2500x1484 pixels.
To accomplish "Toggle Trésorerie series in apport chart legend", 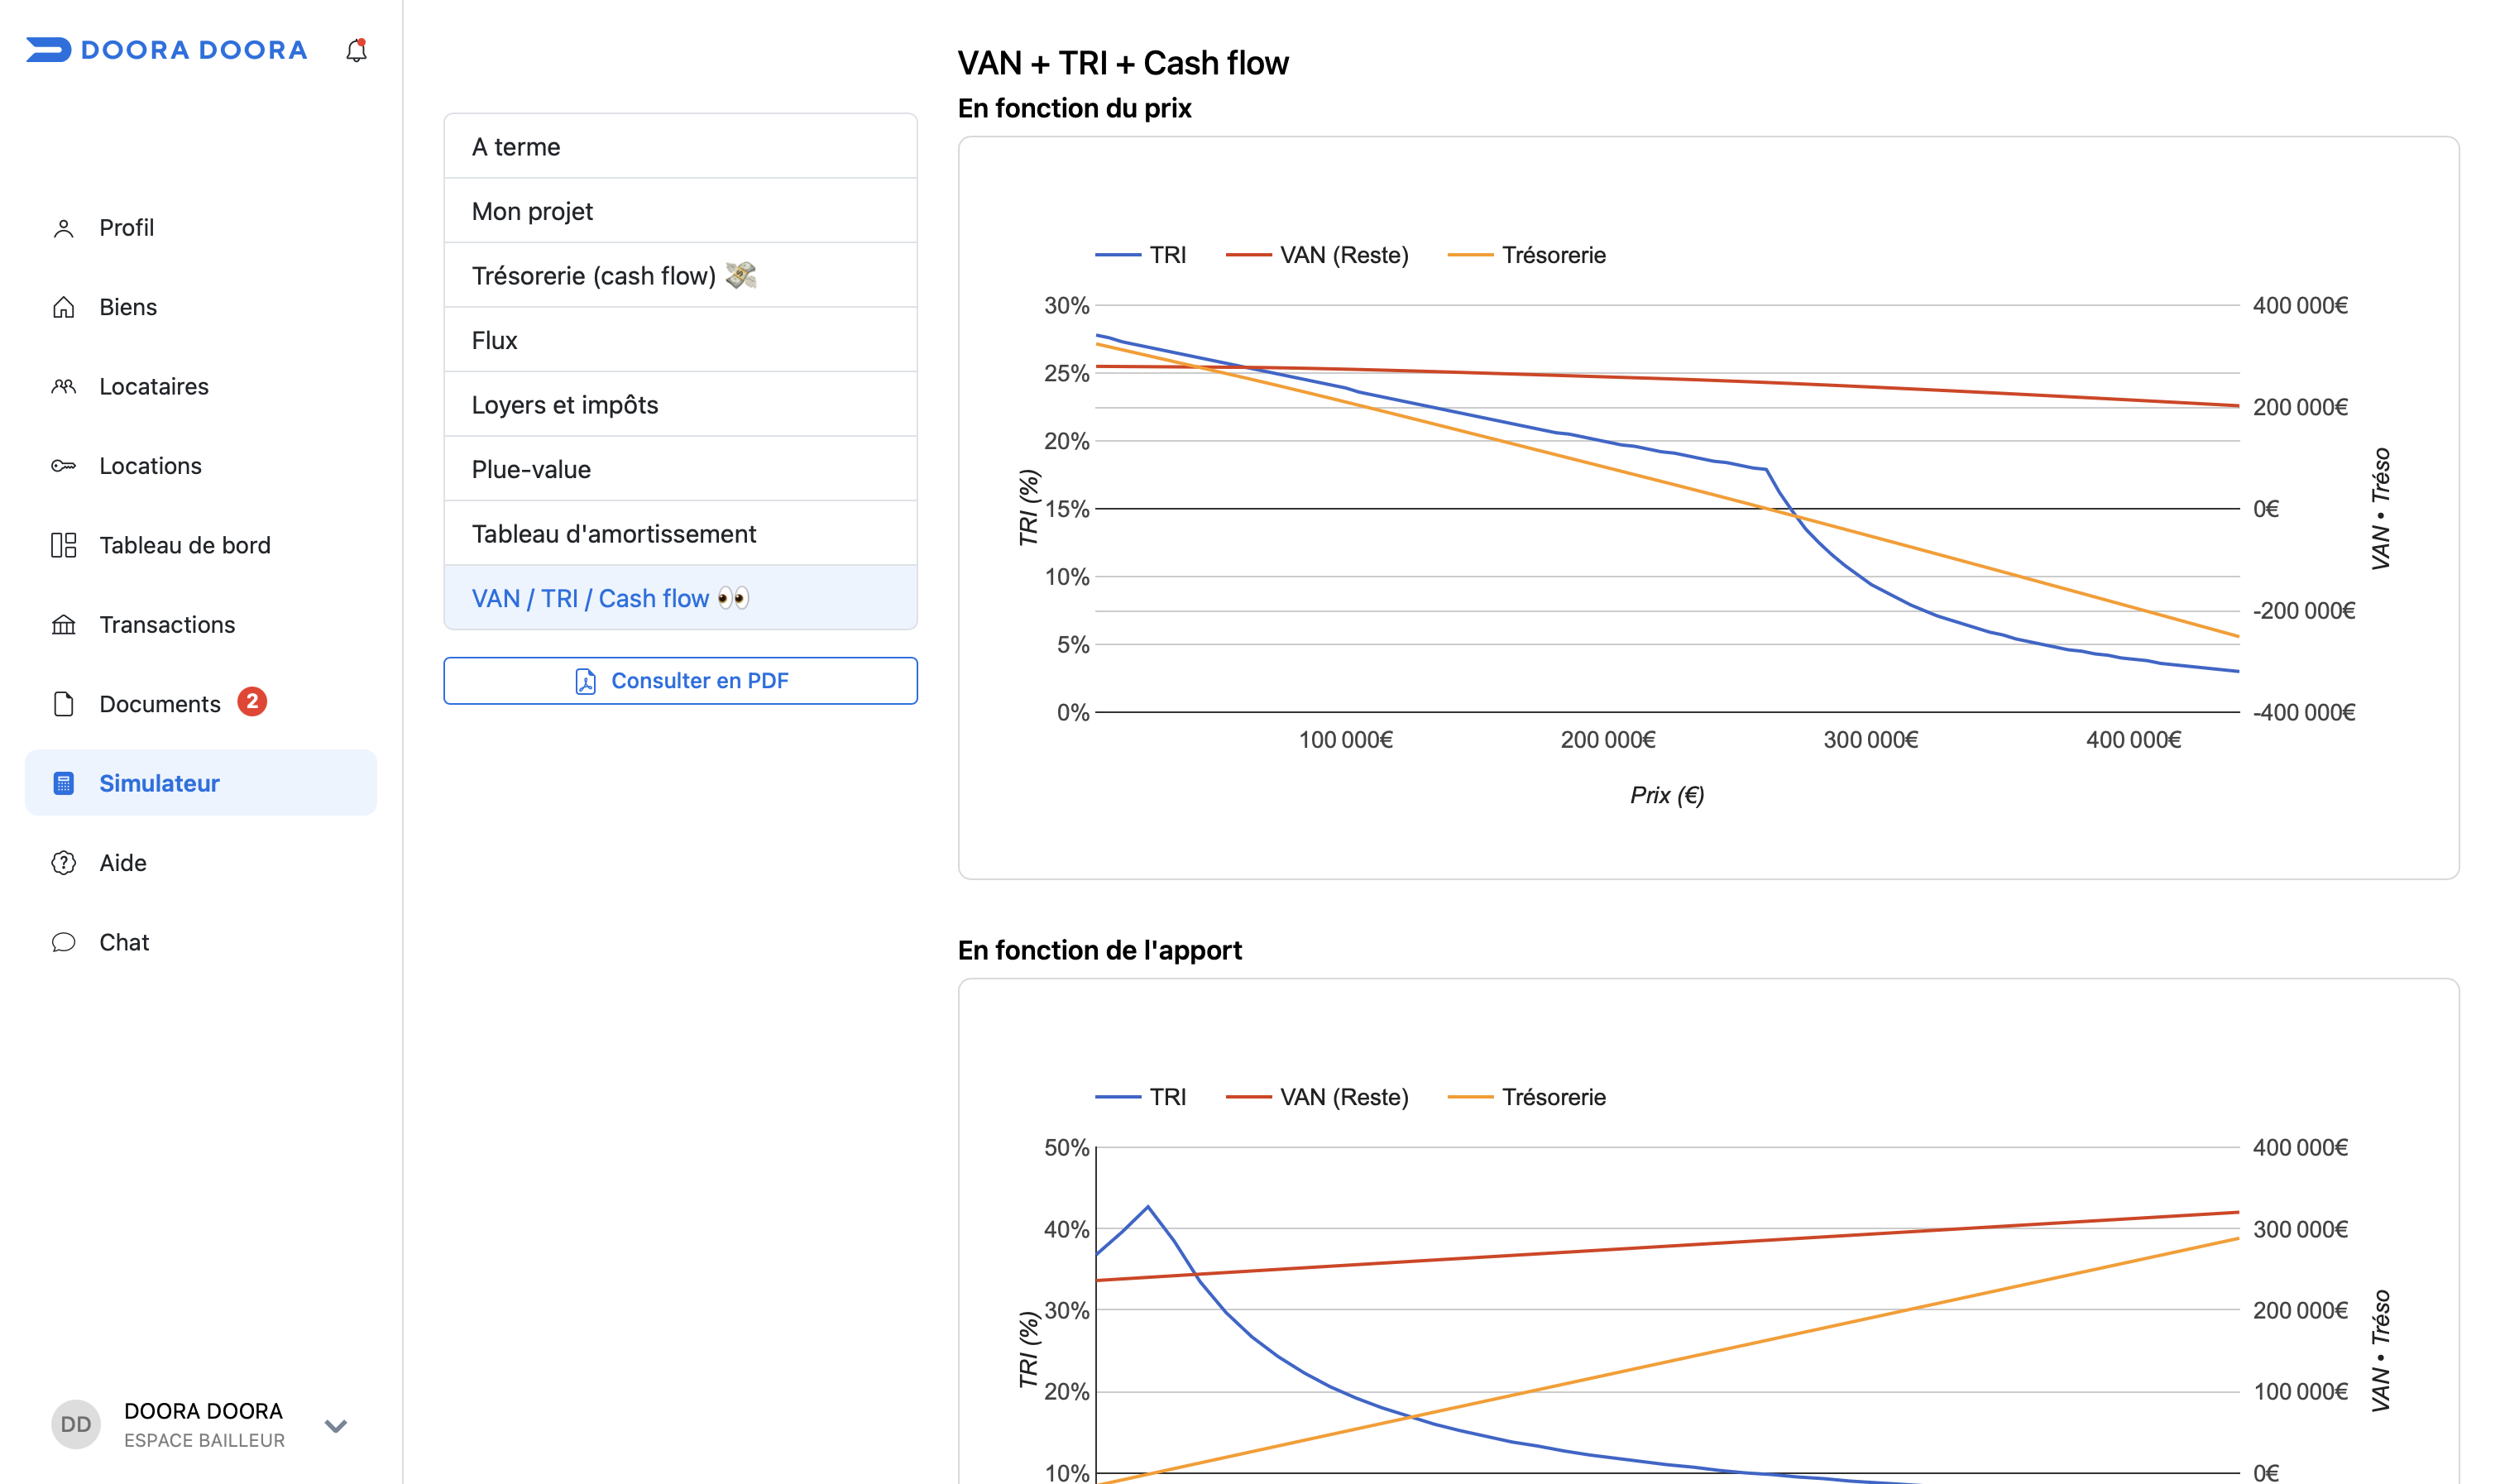I will tap(1526, 1097).
